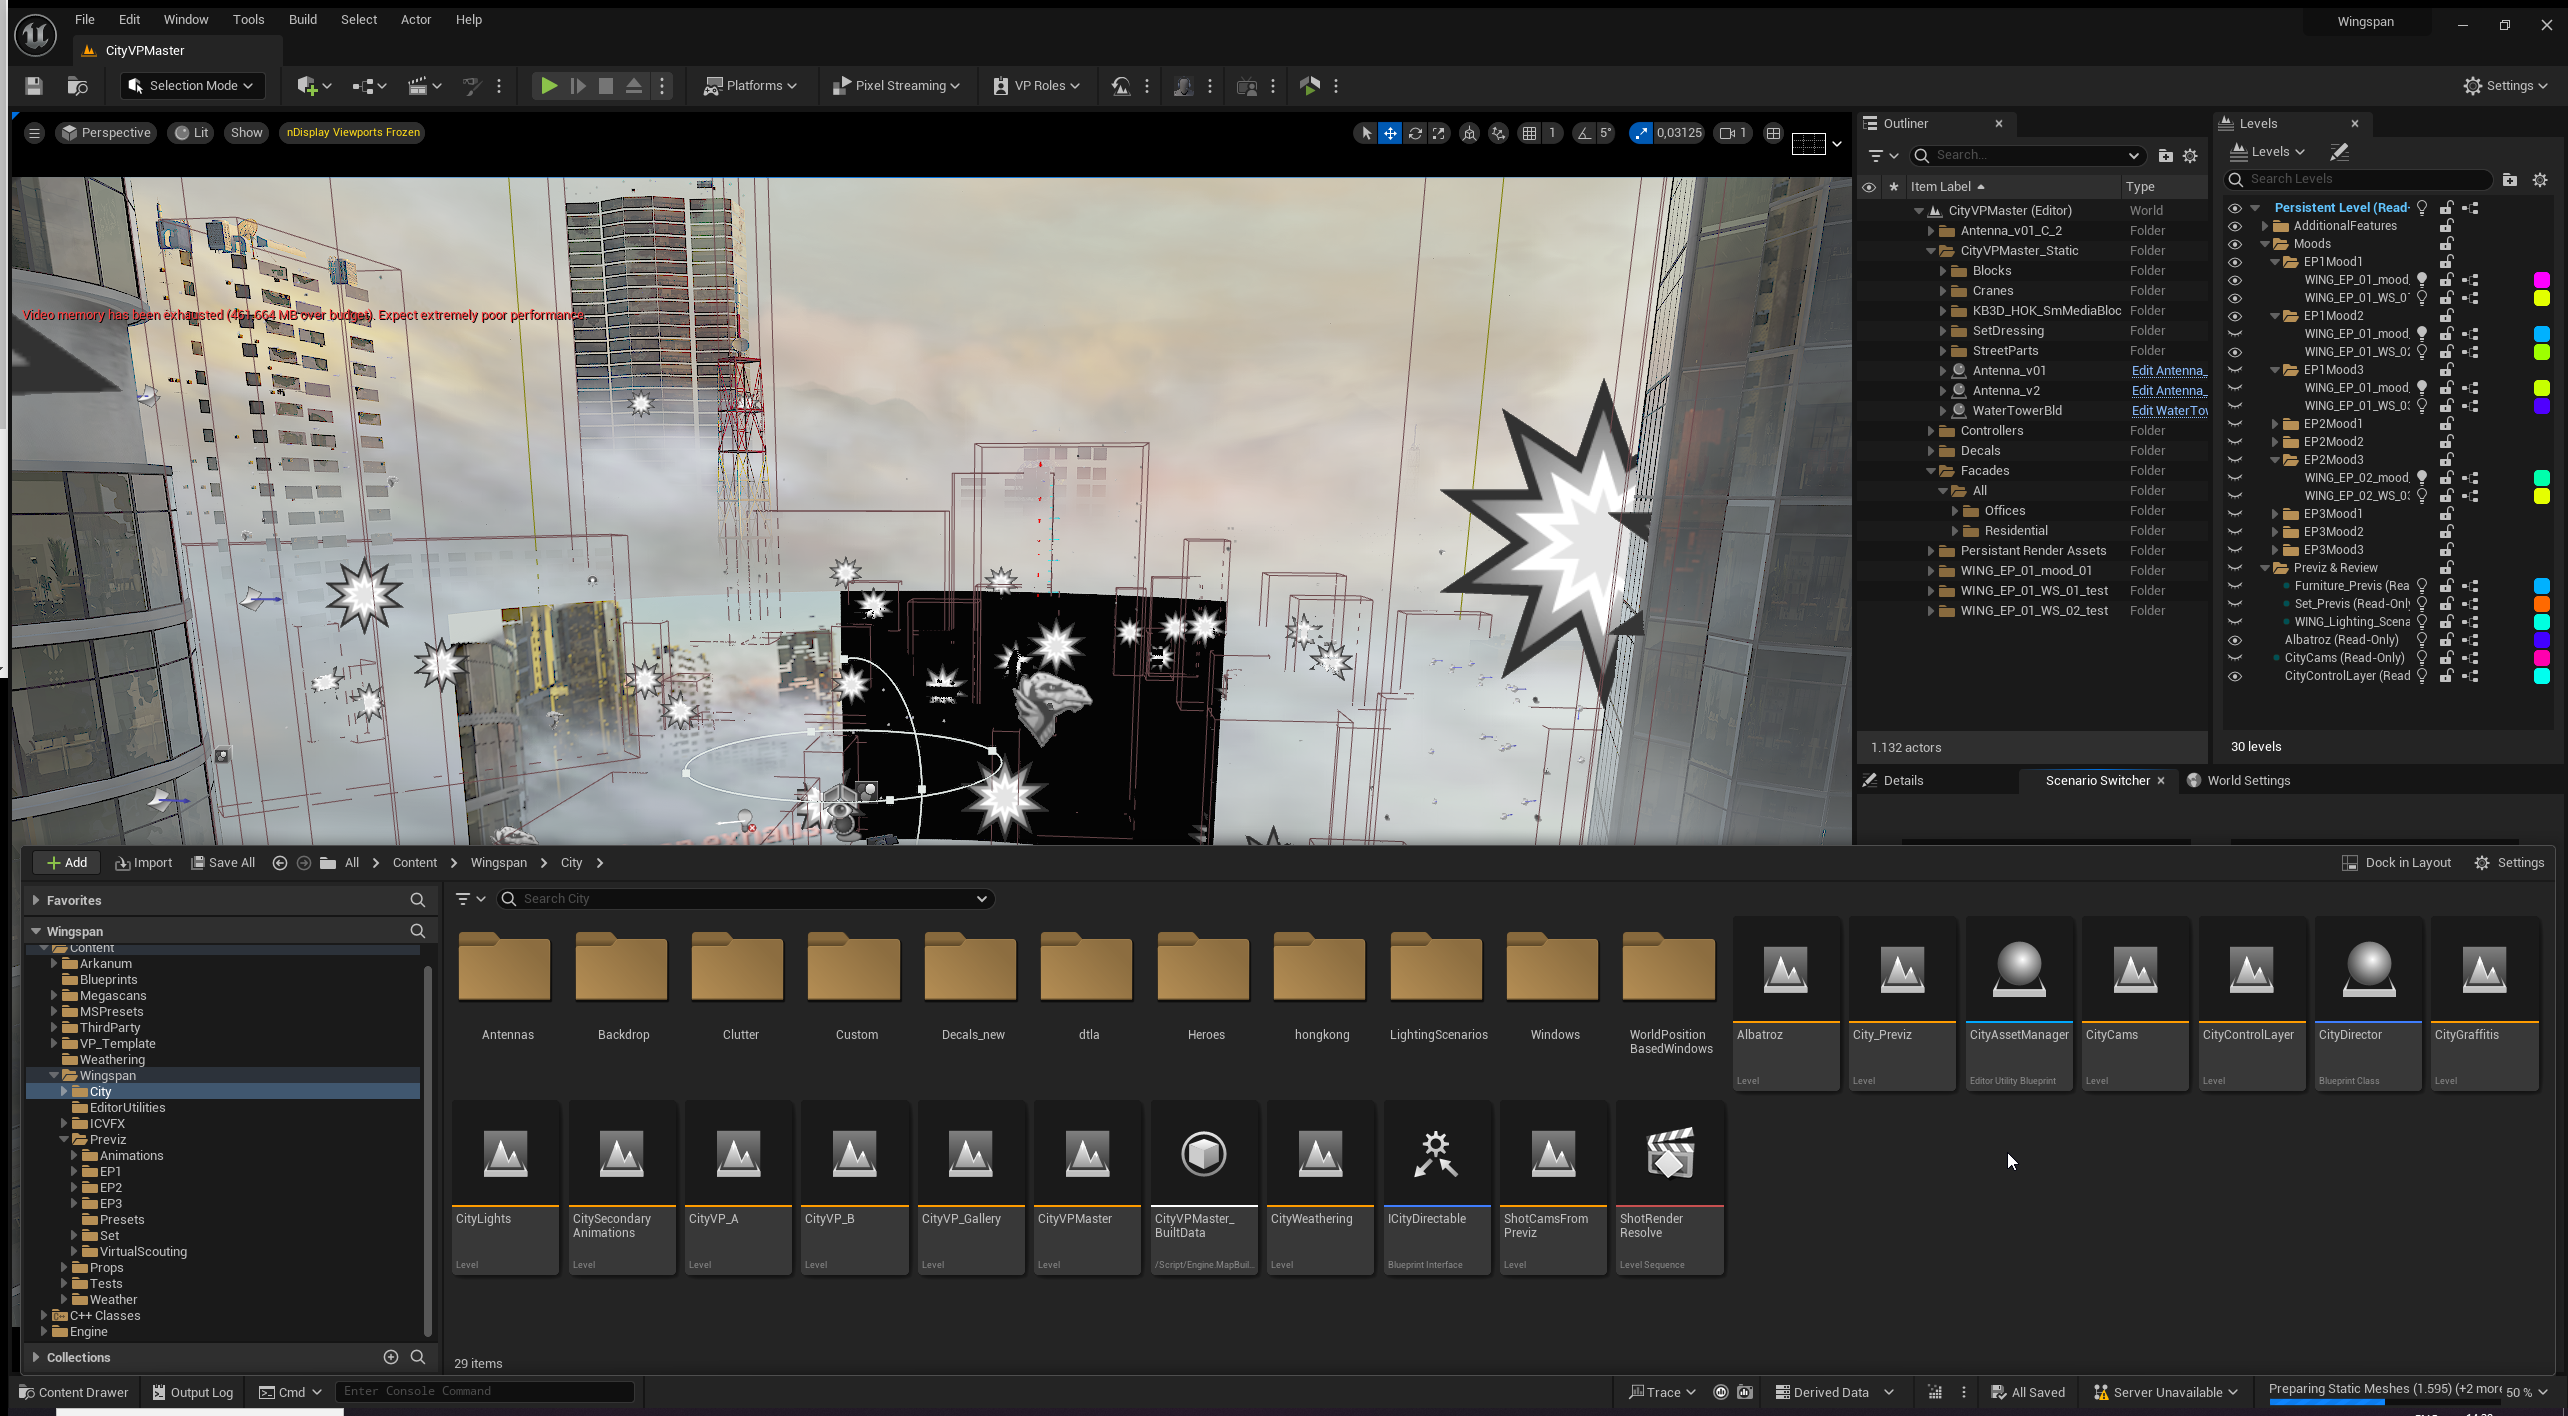Toggle grid snapping icon in viewport
This screenshot has height=1416, width=2568.
tap(1529, 133)
